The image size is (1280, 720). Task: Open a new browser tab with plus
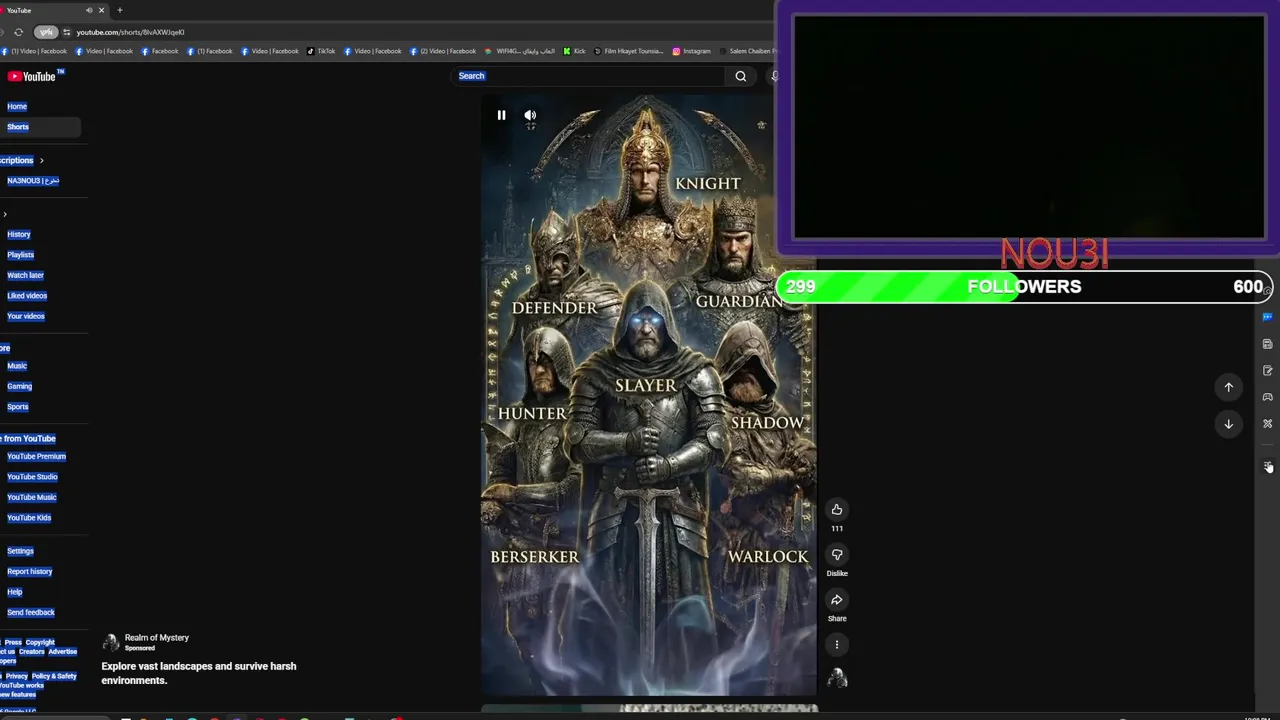point(120,10)
